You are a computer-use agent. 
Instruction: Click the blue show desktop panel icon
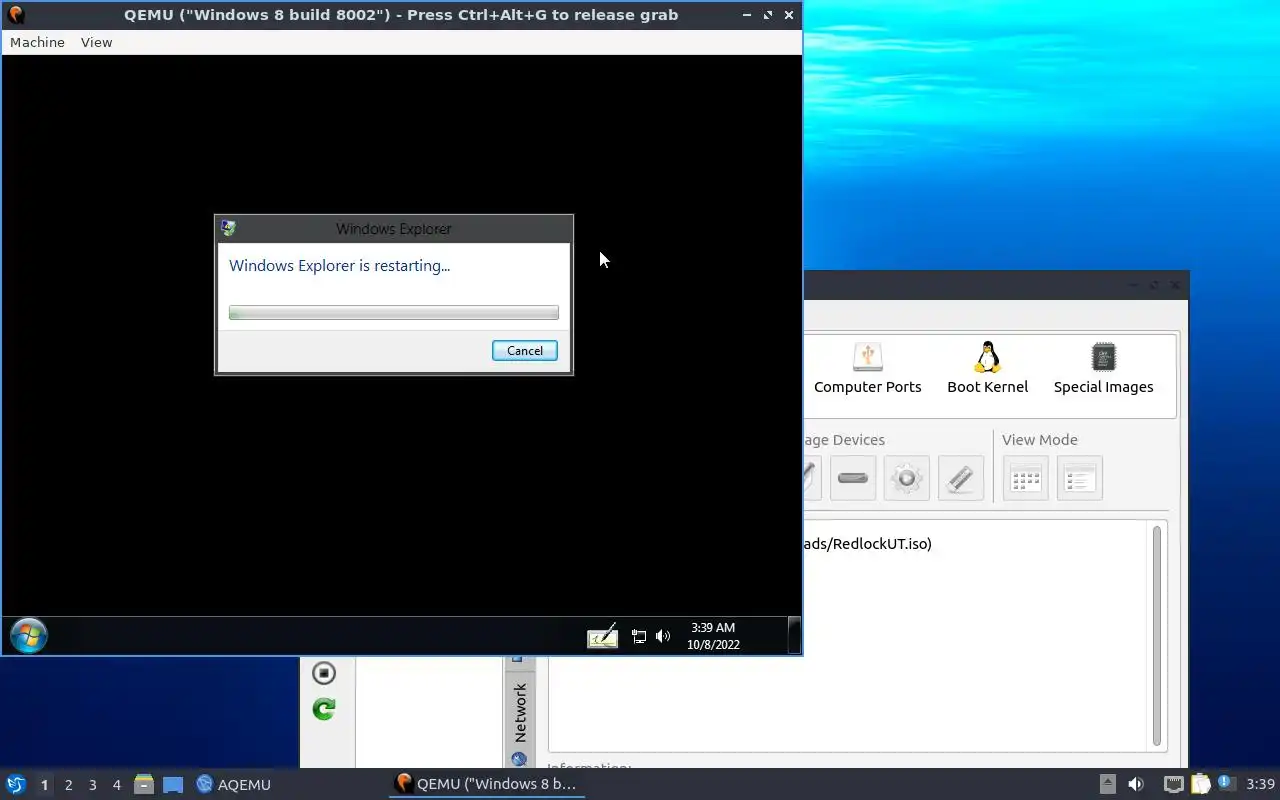[173, 784]
